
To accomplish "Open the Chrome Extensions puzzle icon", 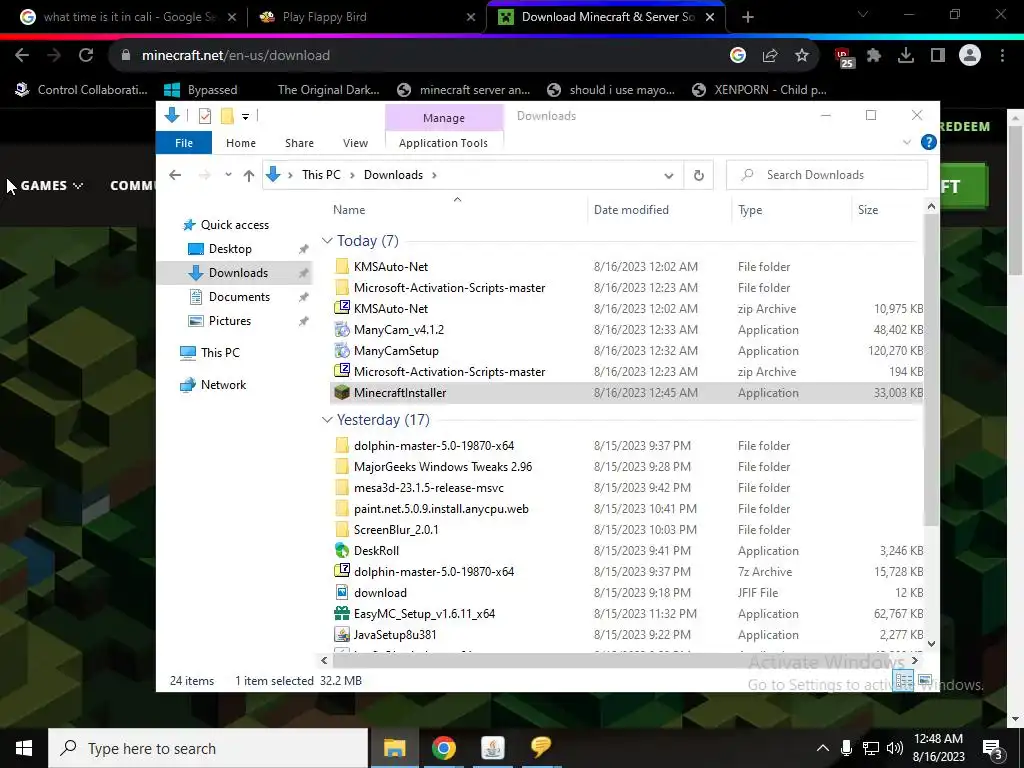I will tap(874, 56).
